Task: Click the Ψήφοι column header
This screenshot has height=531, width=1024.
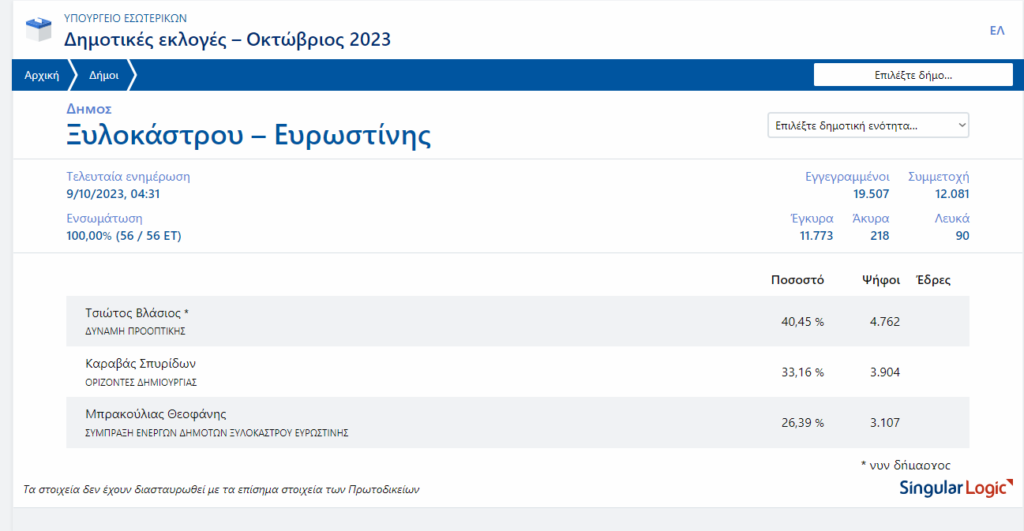Action: tap(880, 280)
